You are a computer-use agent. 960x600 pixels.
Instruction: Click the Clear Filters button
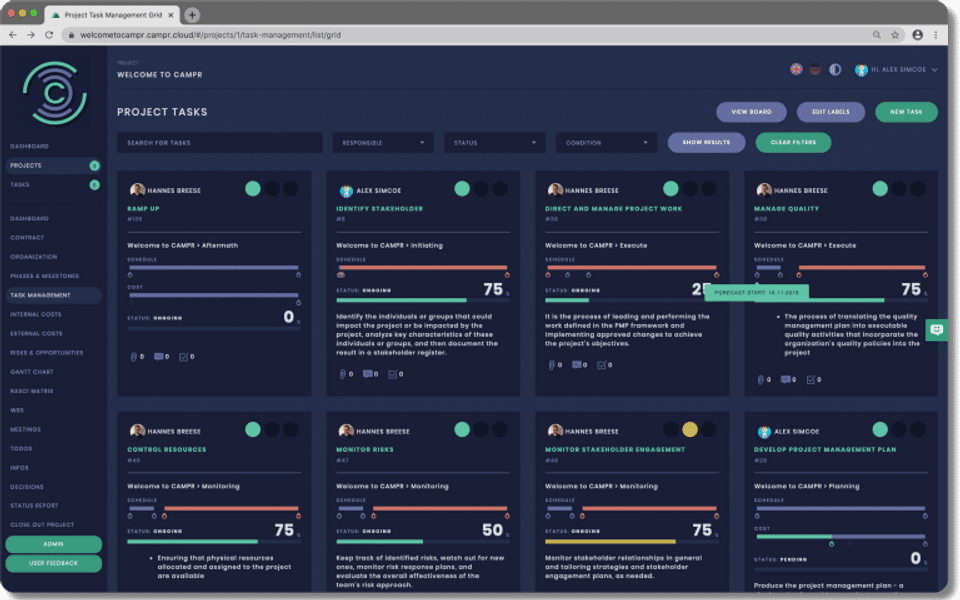click(x=793, y=142)
